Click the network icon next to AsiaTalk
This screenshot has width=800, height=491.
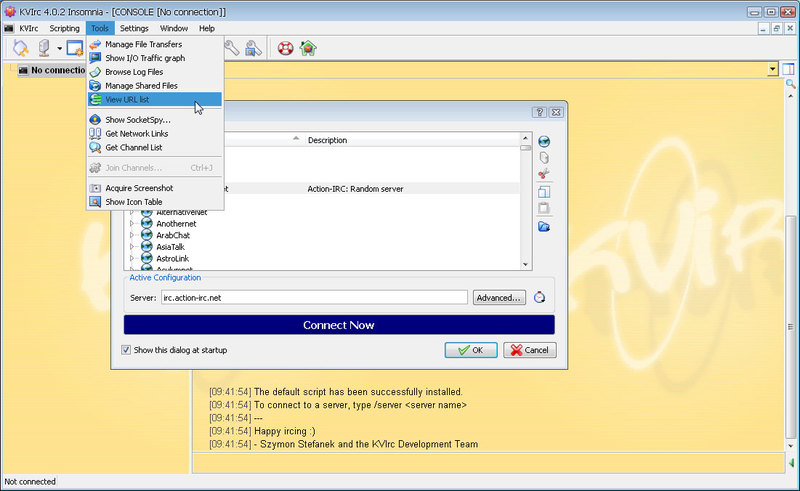pos(147,247)
